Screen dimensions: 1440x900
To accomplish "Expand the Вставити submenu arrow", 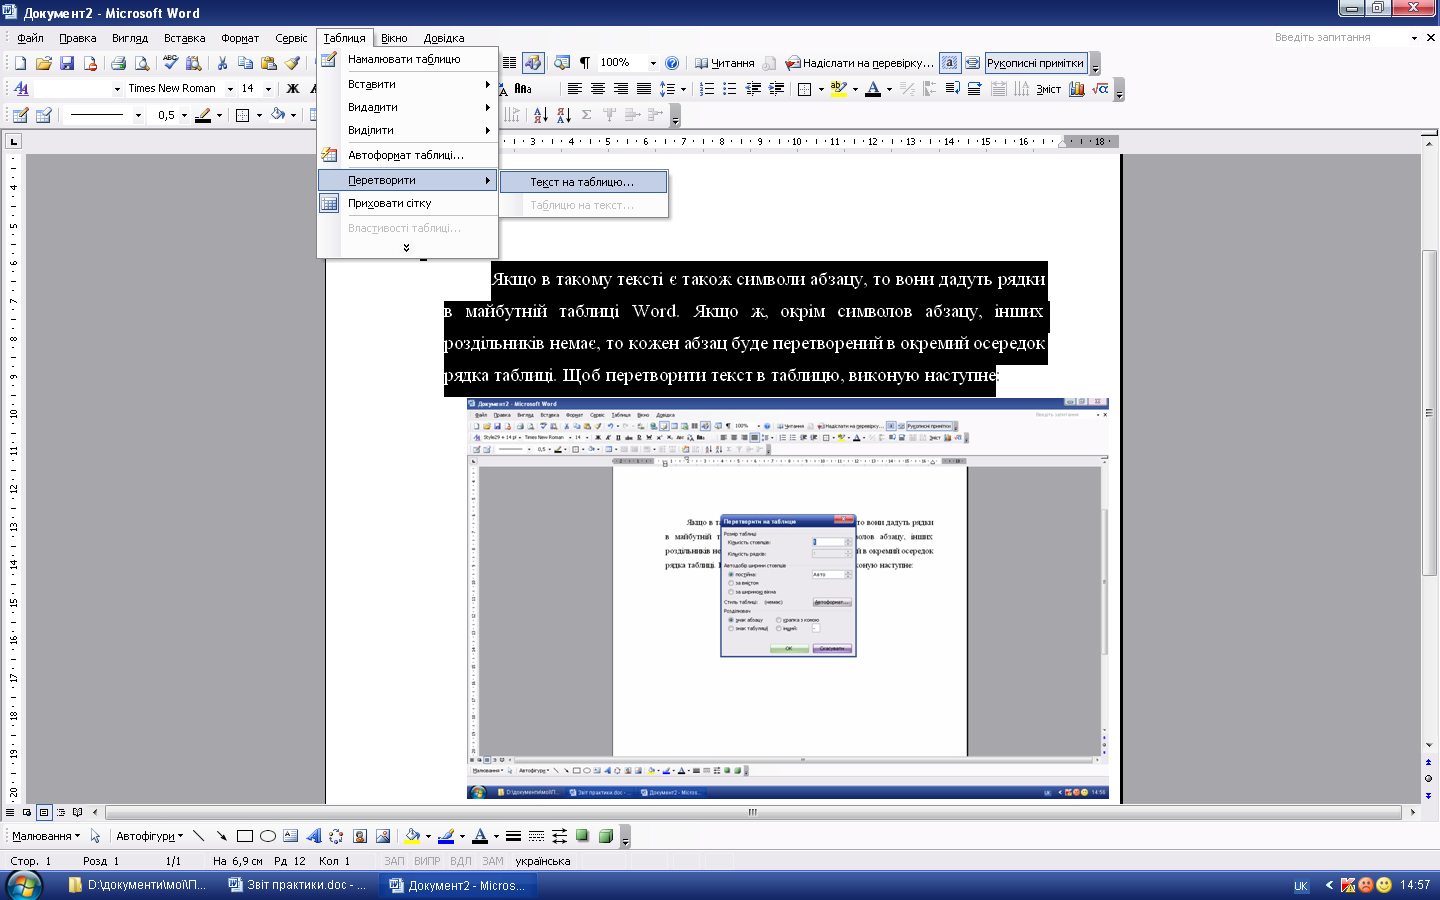I will pos(488,85).
